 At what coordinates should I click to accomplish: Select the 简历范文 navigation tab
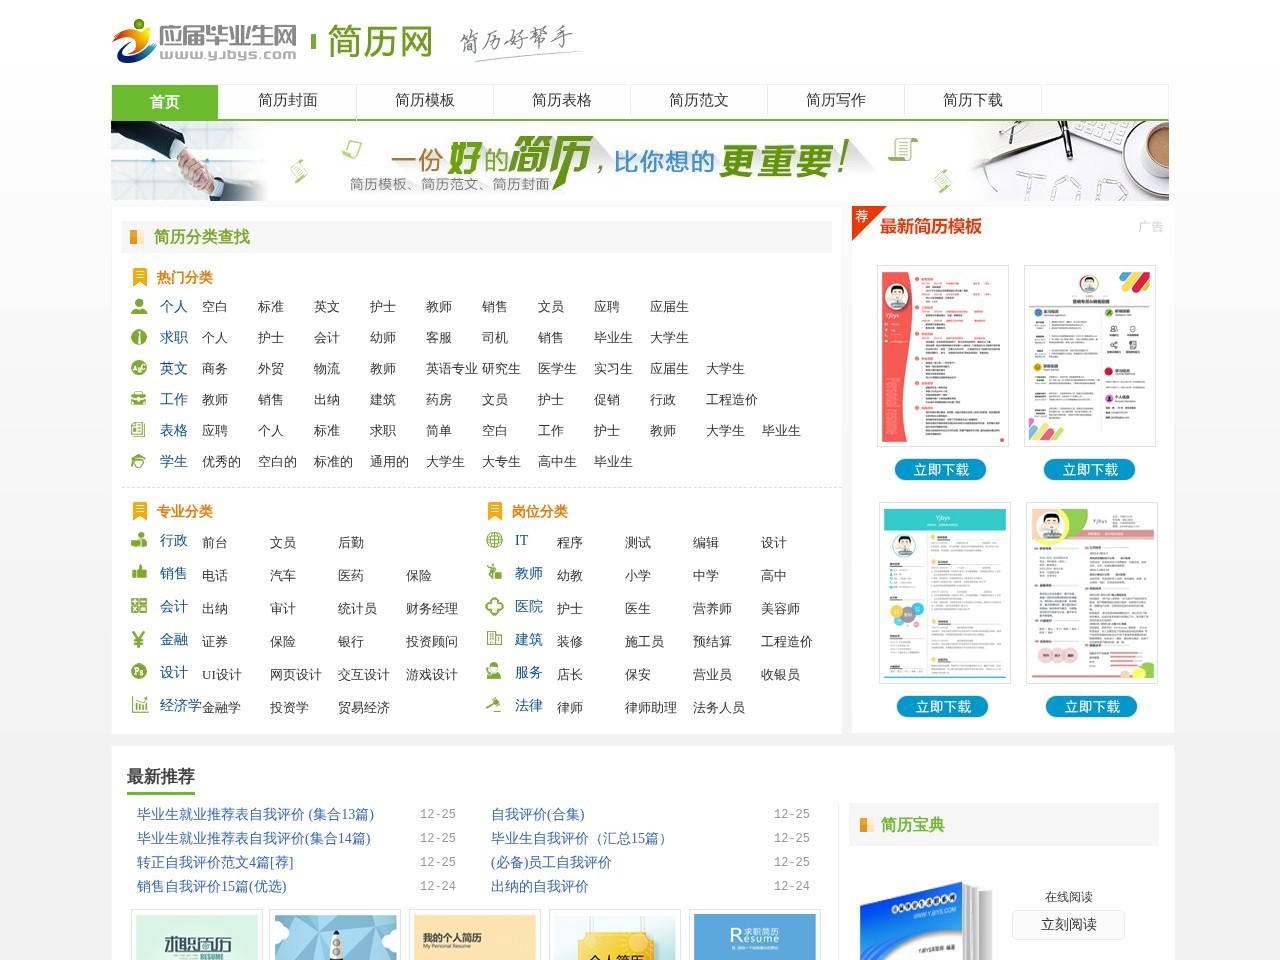699,100
